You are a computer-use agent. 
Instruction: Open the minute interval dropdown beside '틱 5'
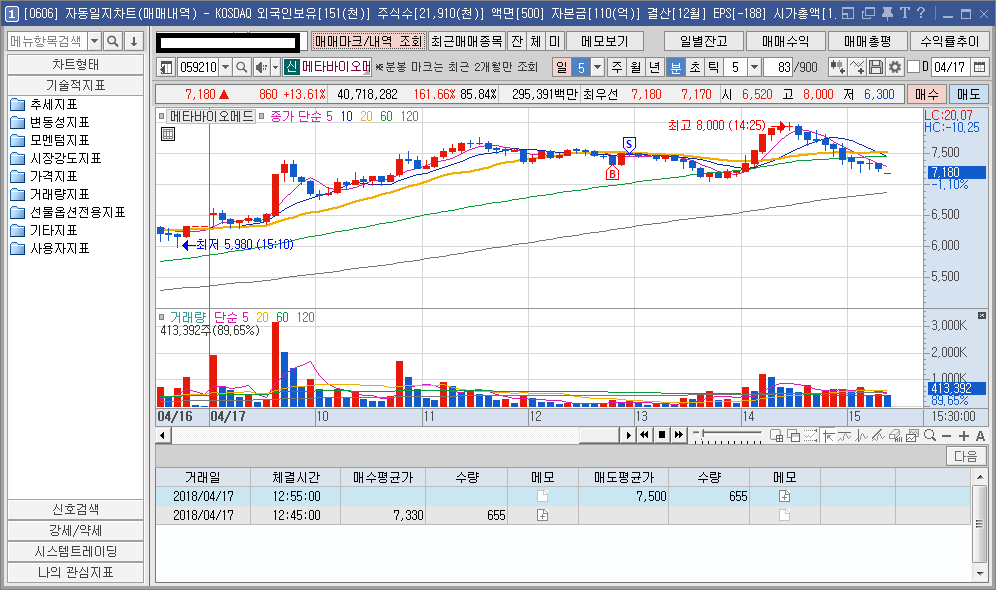754,67
